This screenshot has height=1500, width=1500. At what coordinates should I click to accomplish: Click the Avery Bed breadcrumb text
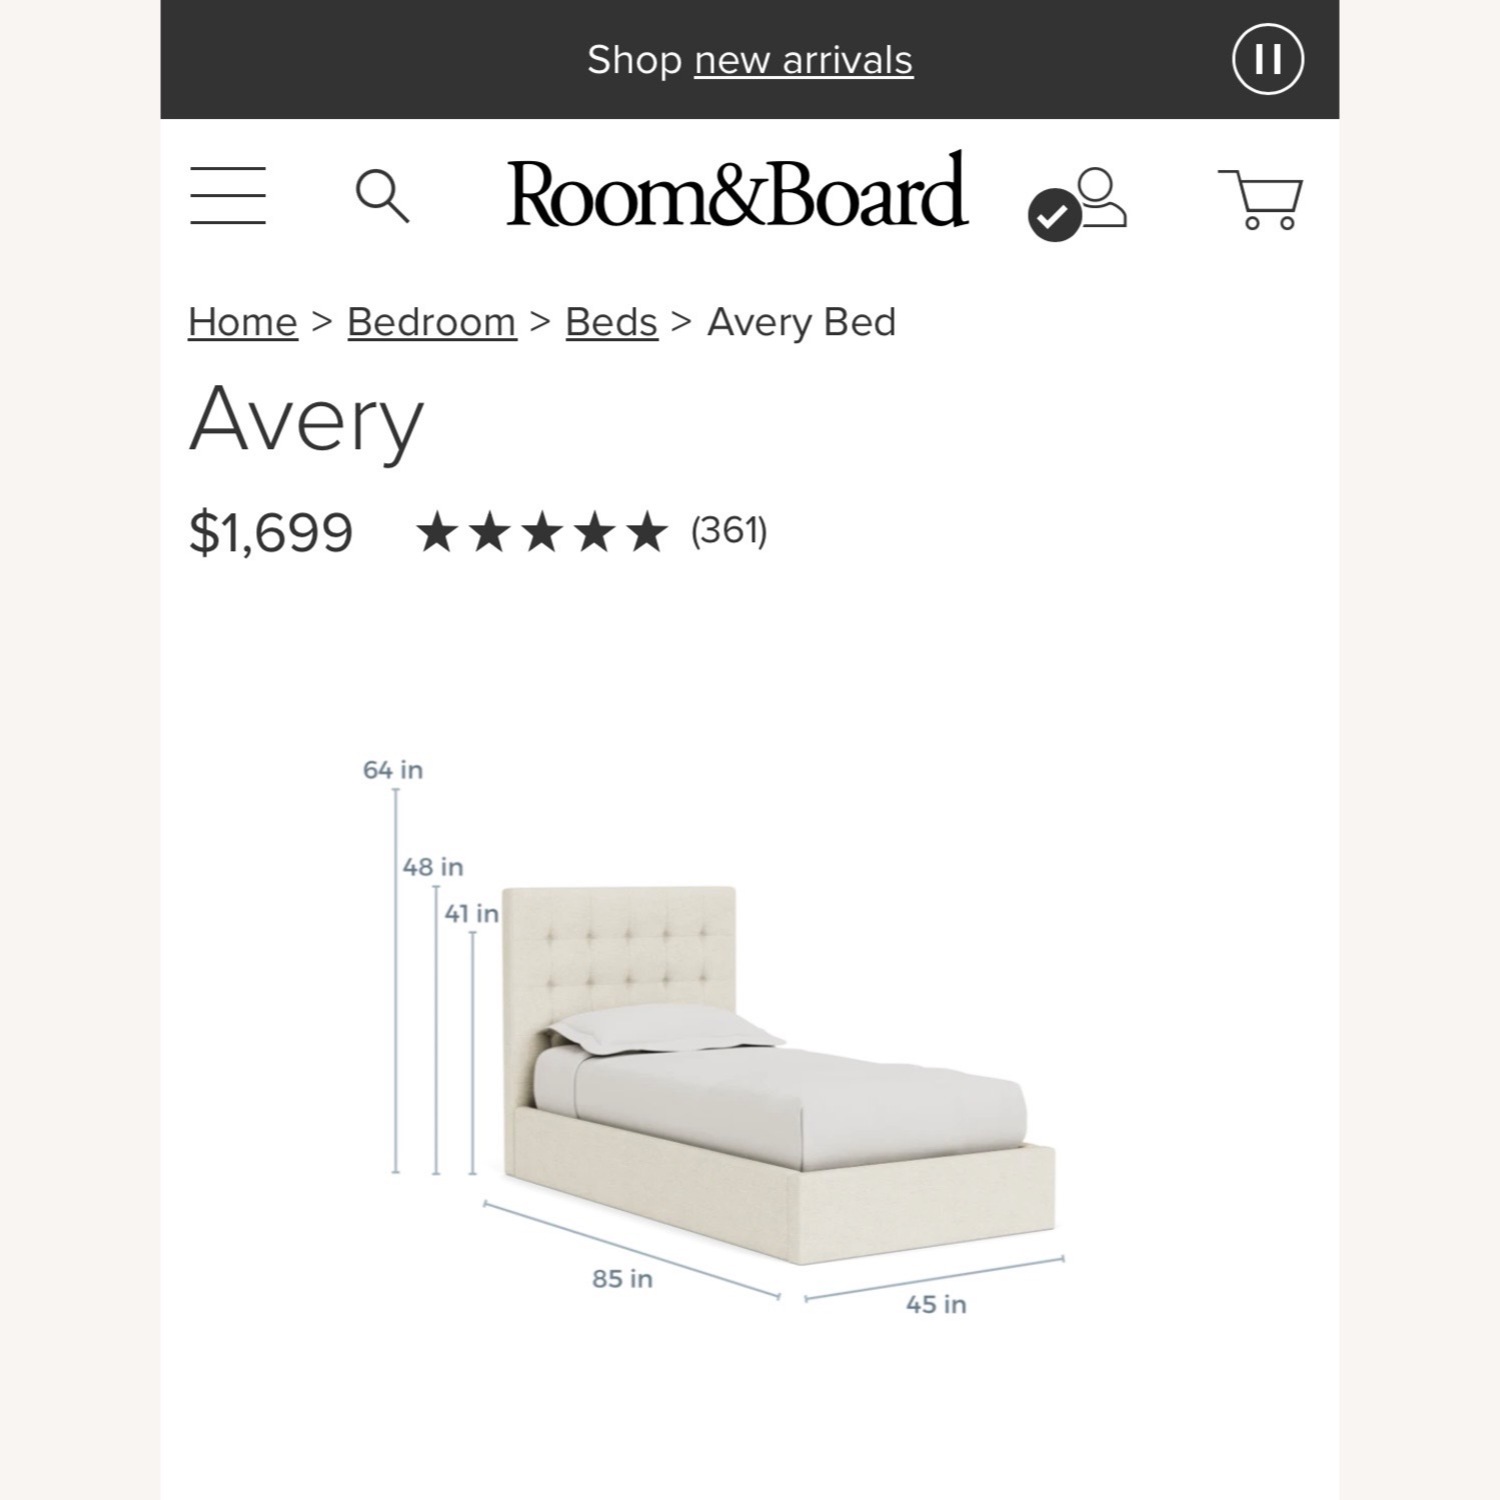[x=800, y=321]
